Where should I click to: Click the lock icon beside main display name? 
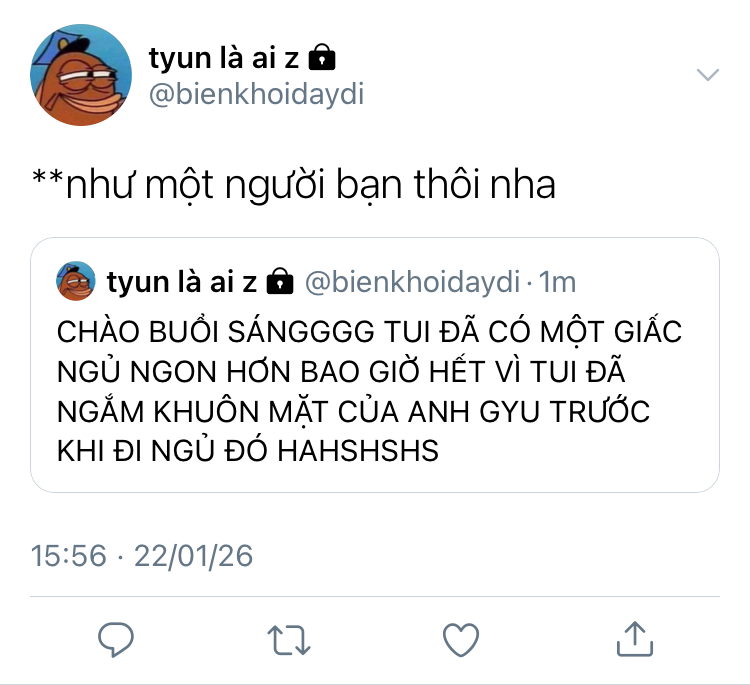322,57
